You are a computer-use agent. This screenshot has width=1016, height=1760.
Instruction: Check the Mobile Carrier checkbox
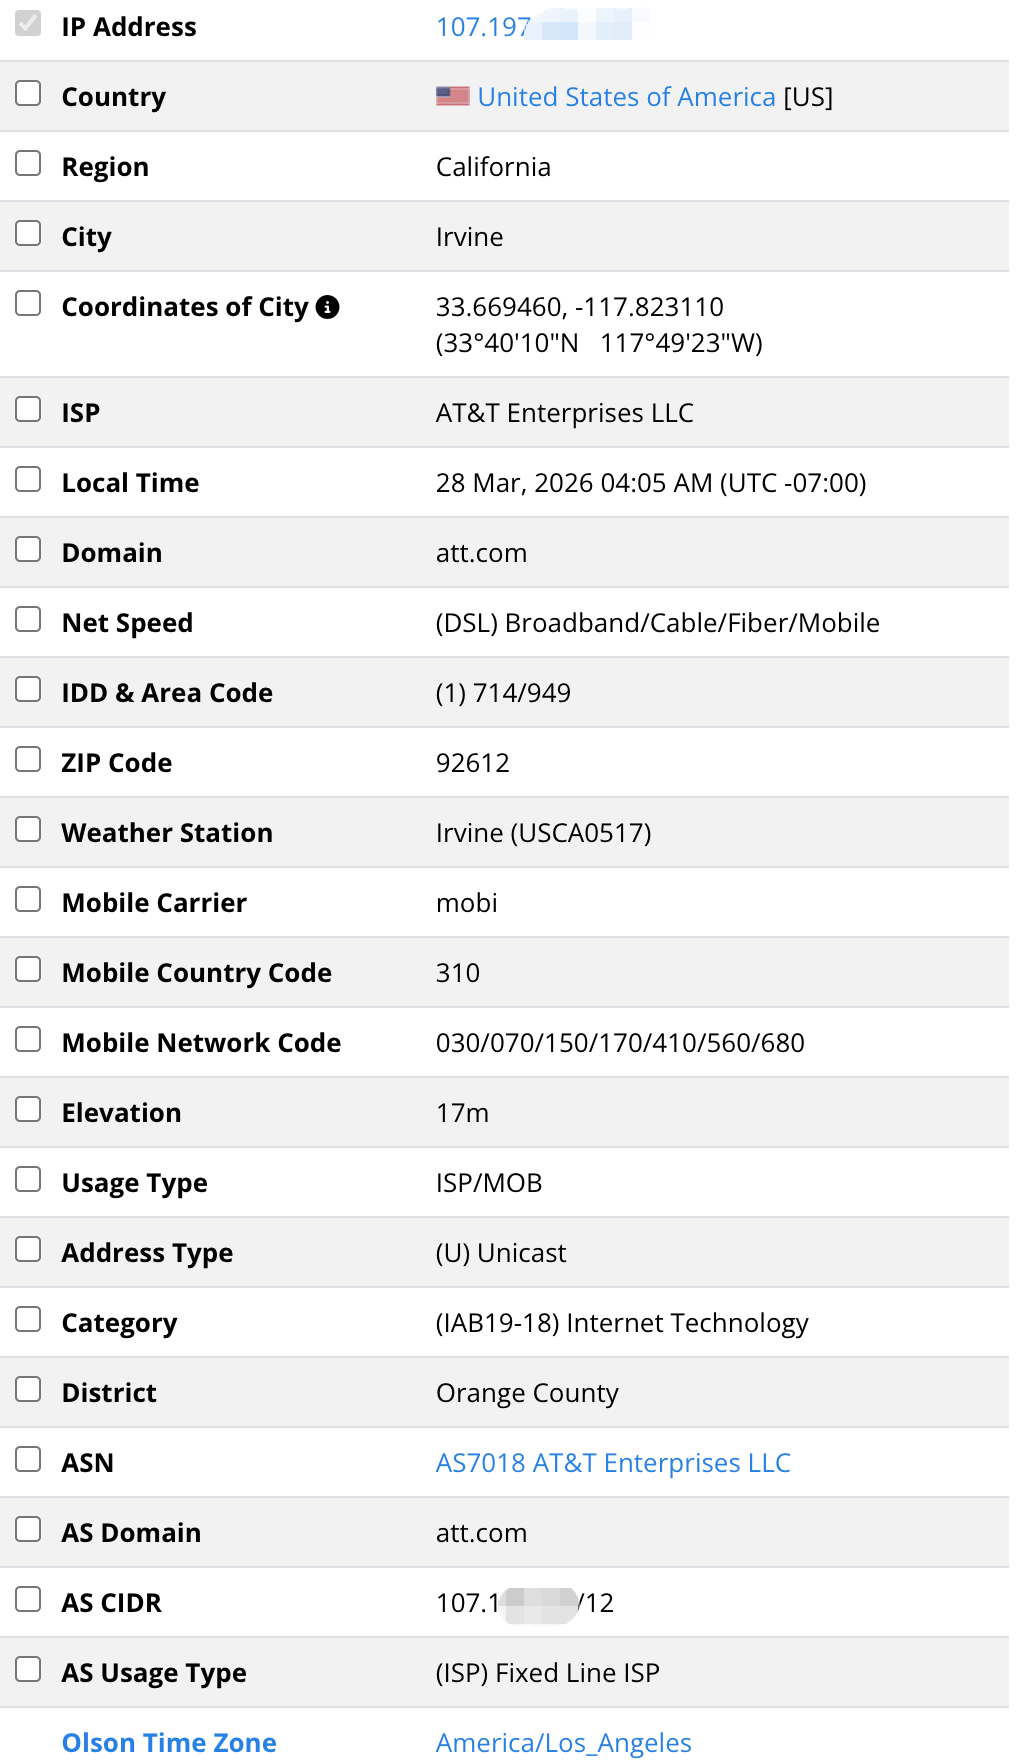point(28,899)
